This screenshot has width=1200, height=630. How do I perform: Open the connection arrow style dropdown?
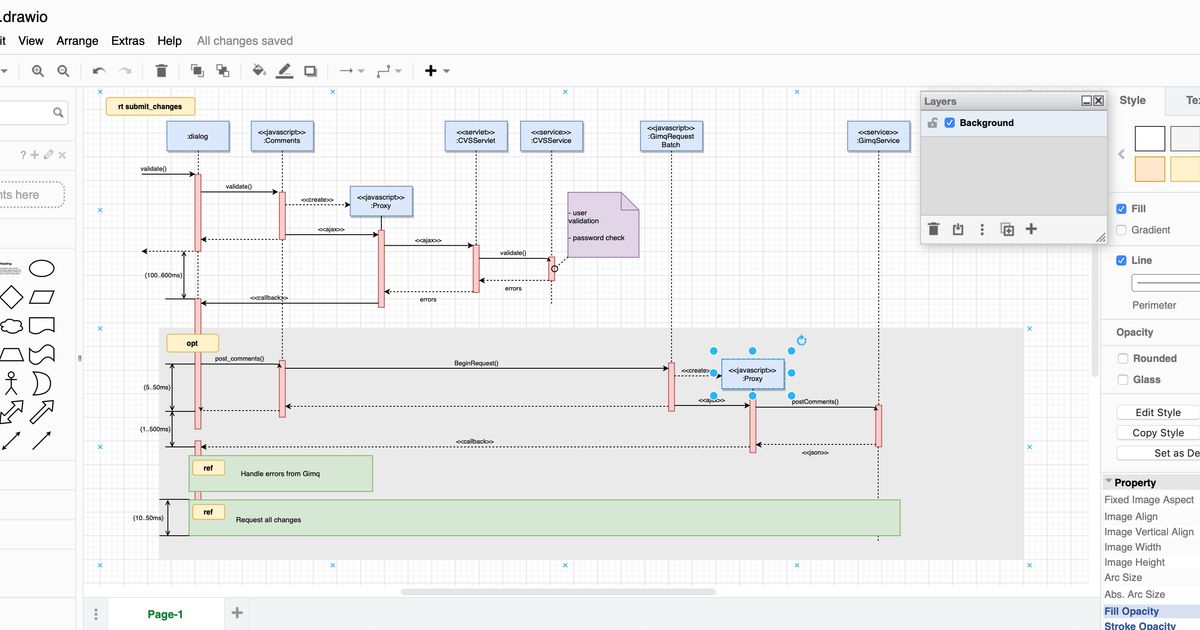click(x=351, y=71)
